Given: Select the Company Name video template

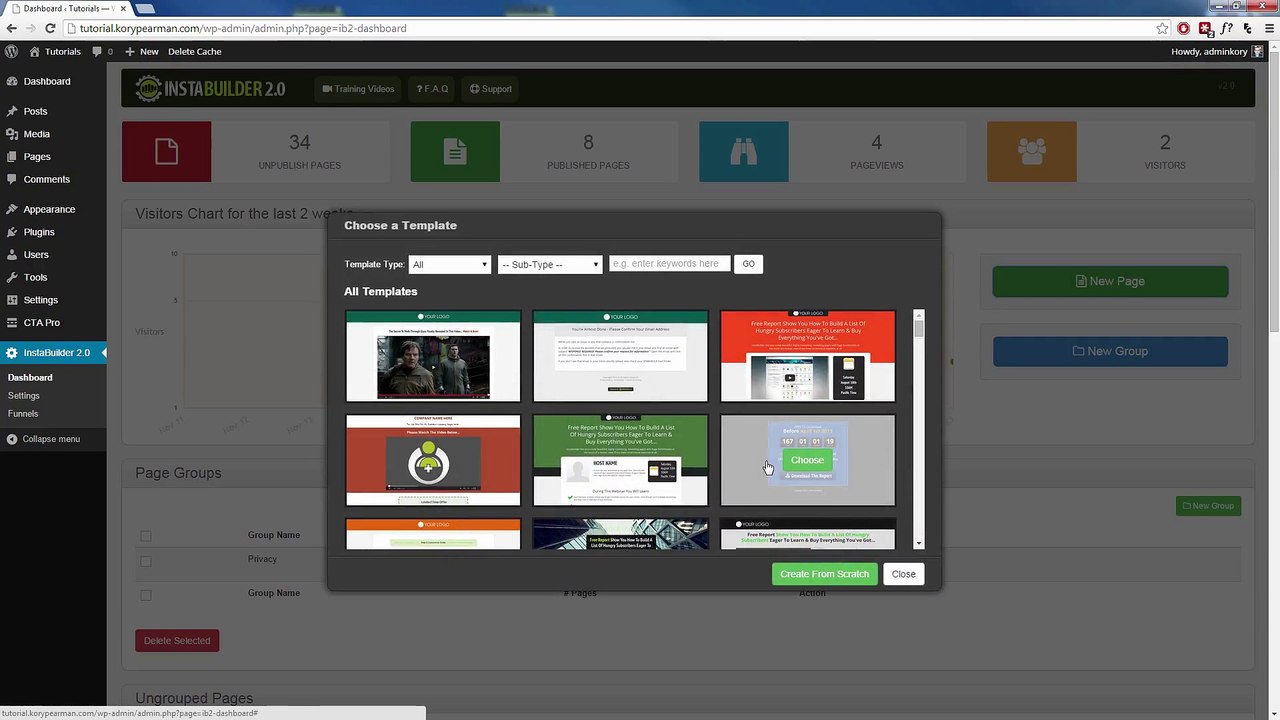Looking at the screenshot, I should (433, 460).
